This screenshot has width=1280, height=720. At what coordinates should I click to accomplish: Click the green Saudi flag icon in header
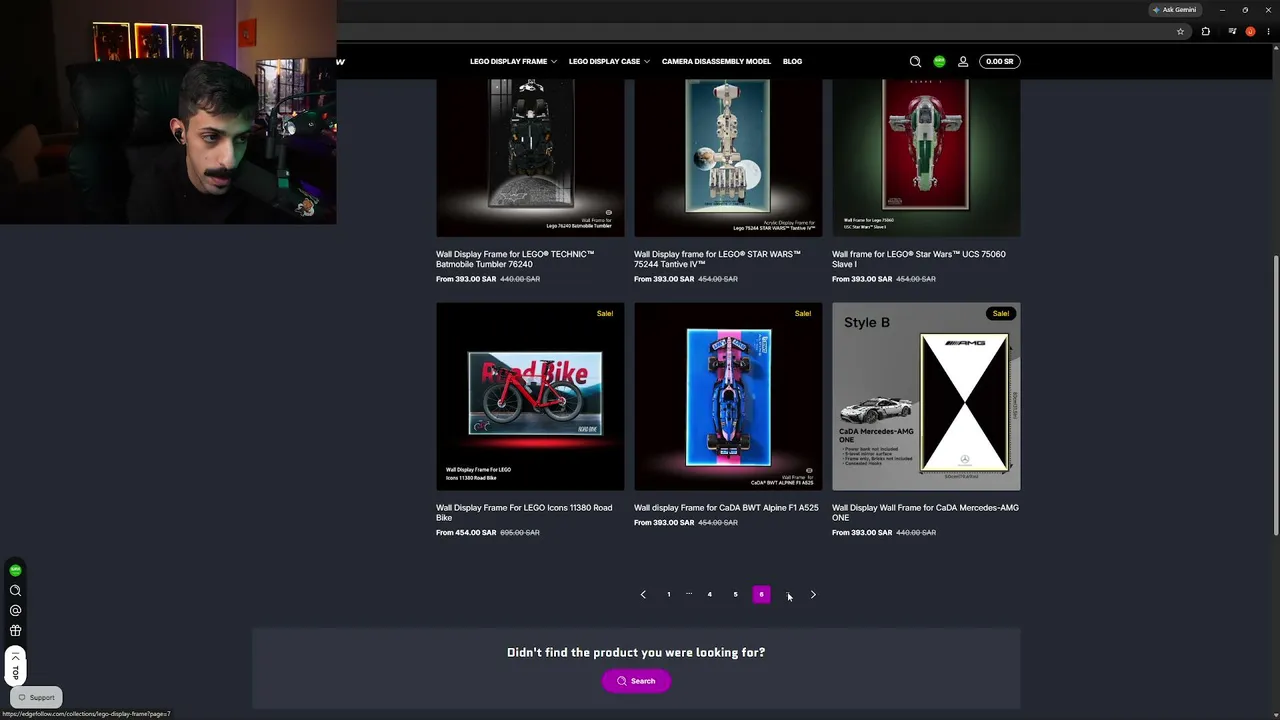pos(939,61)
